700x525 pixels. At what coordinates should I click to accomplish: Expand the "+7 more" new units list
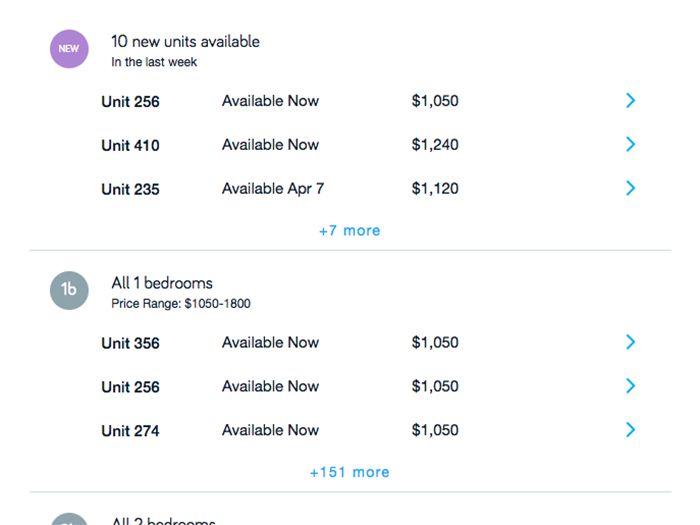click(349, 230)
